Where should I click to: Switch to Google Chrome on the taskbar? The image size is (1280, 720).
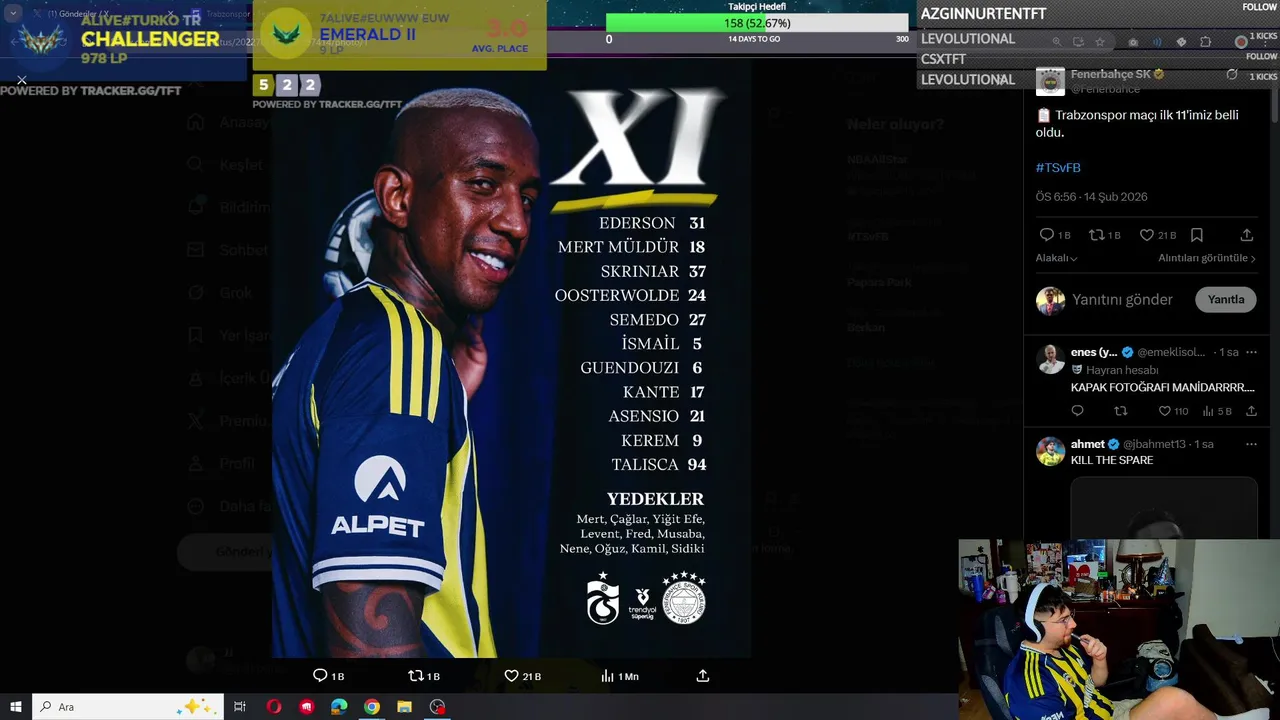372,707
